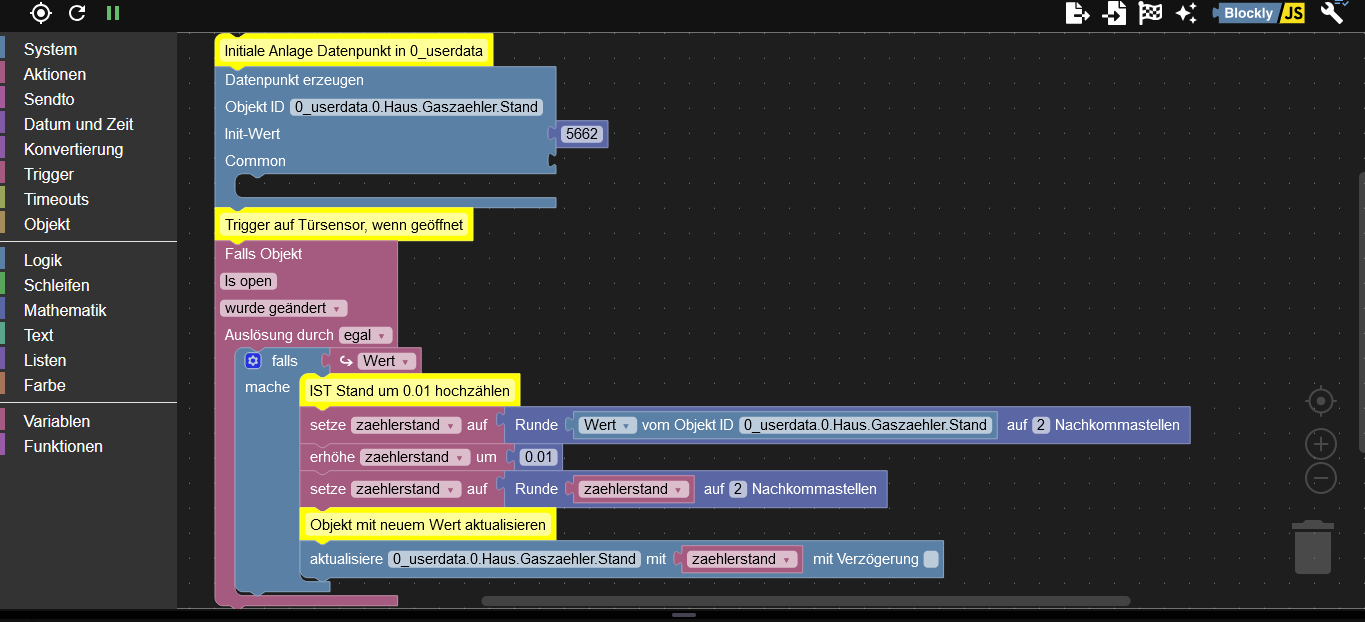Open zaehlerstand dropdown in first setze block
This screenshot has width=1365, height=622.
[406, 425]
